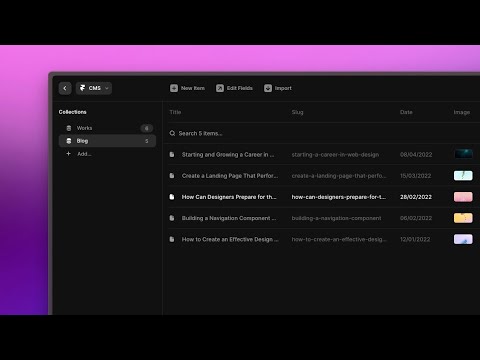Click document icon of 'How to Create' row

(x=172, y=239)
